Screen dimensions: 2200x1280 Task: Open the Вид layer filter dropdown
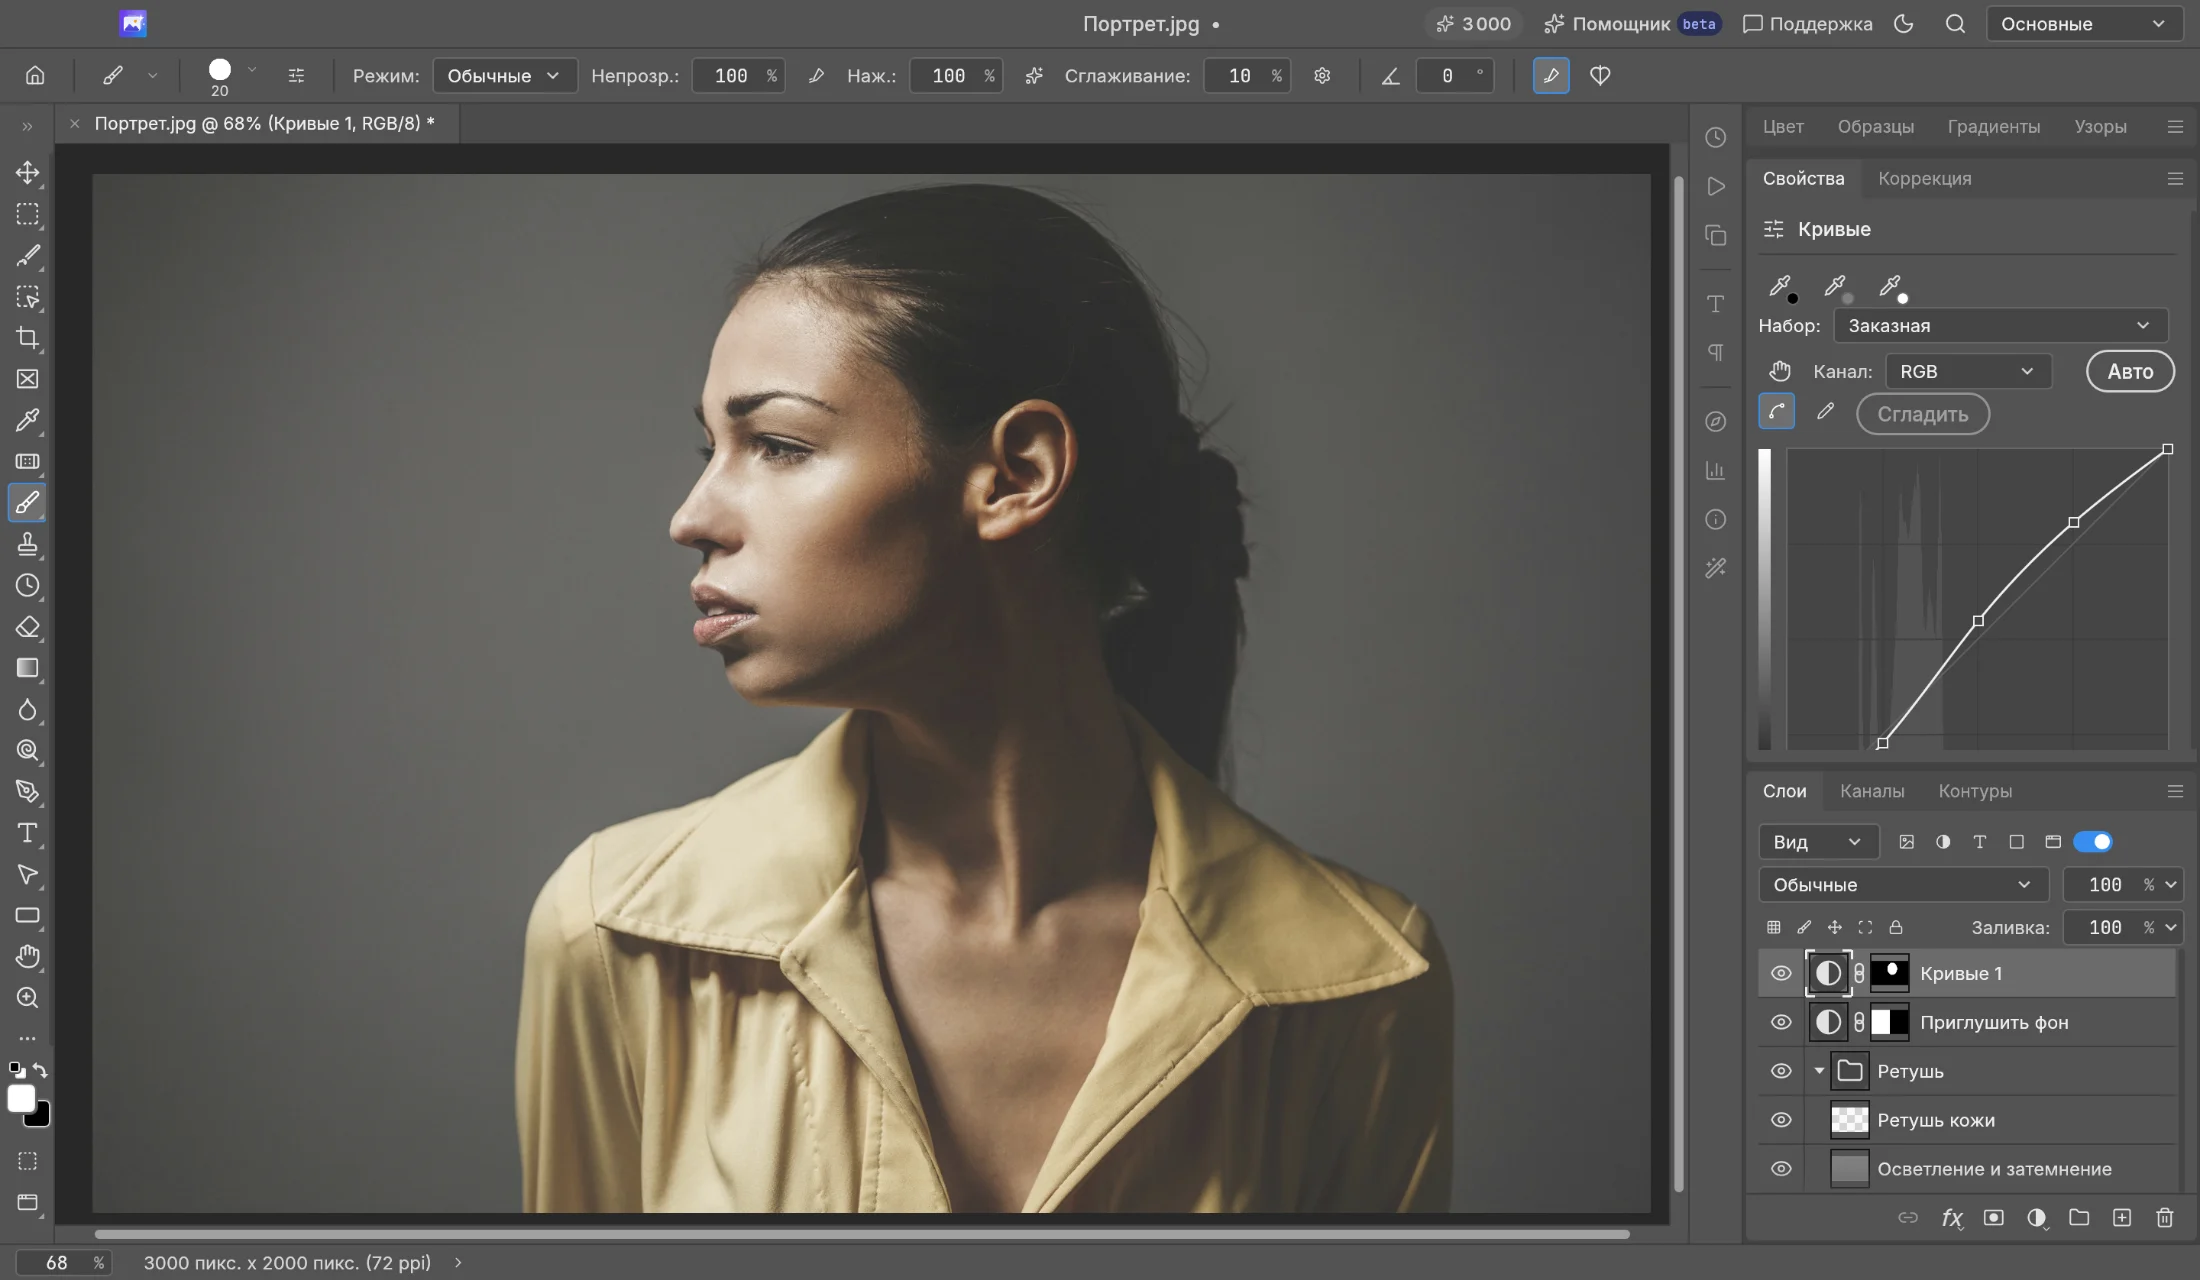click(1818, 842)
